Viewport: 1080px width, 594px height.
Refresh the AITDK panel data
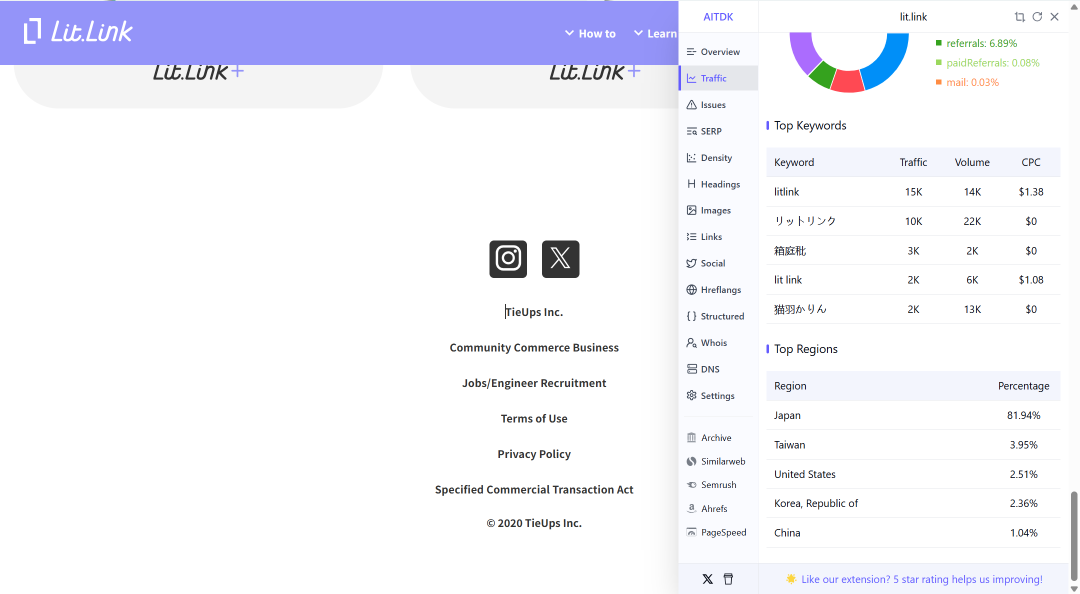coord(1037,17)
